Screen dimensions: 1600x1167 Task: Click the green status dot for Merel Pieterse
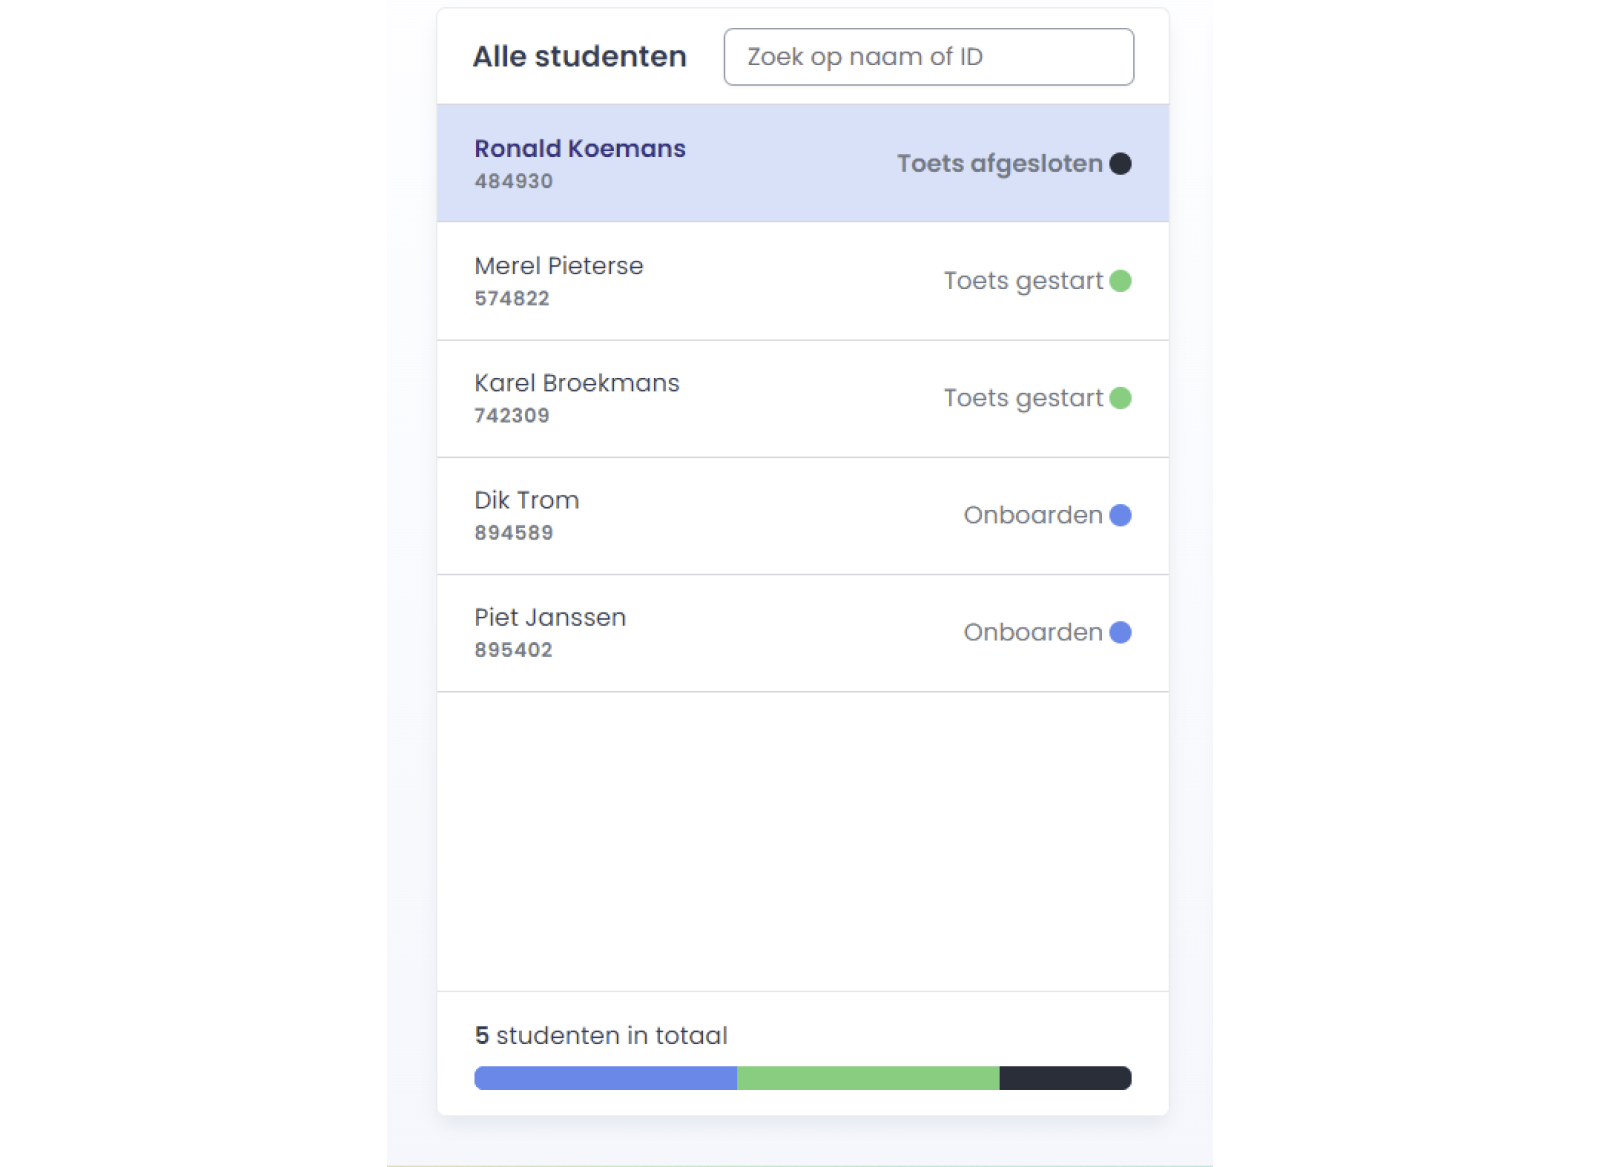(x=1120, y=281)
